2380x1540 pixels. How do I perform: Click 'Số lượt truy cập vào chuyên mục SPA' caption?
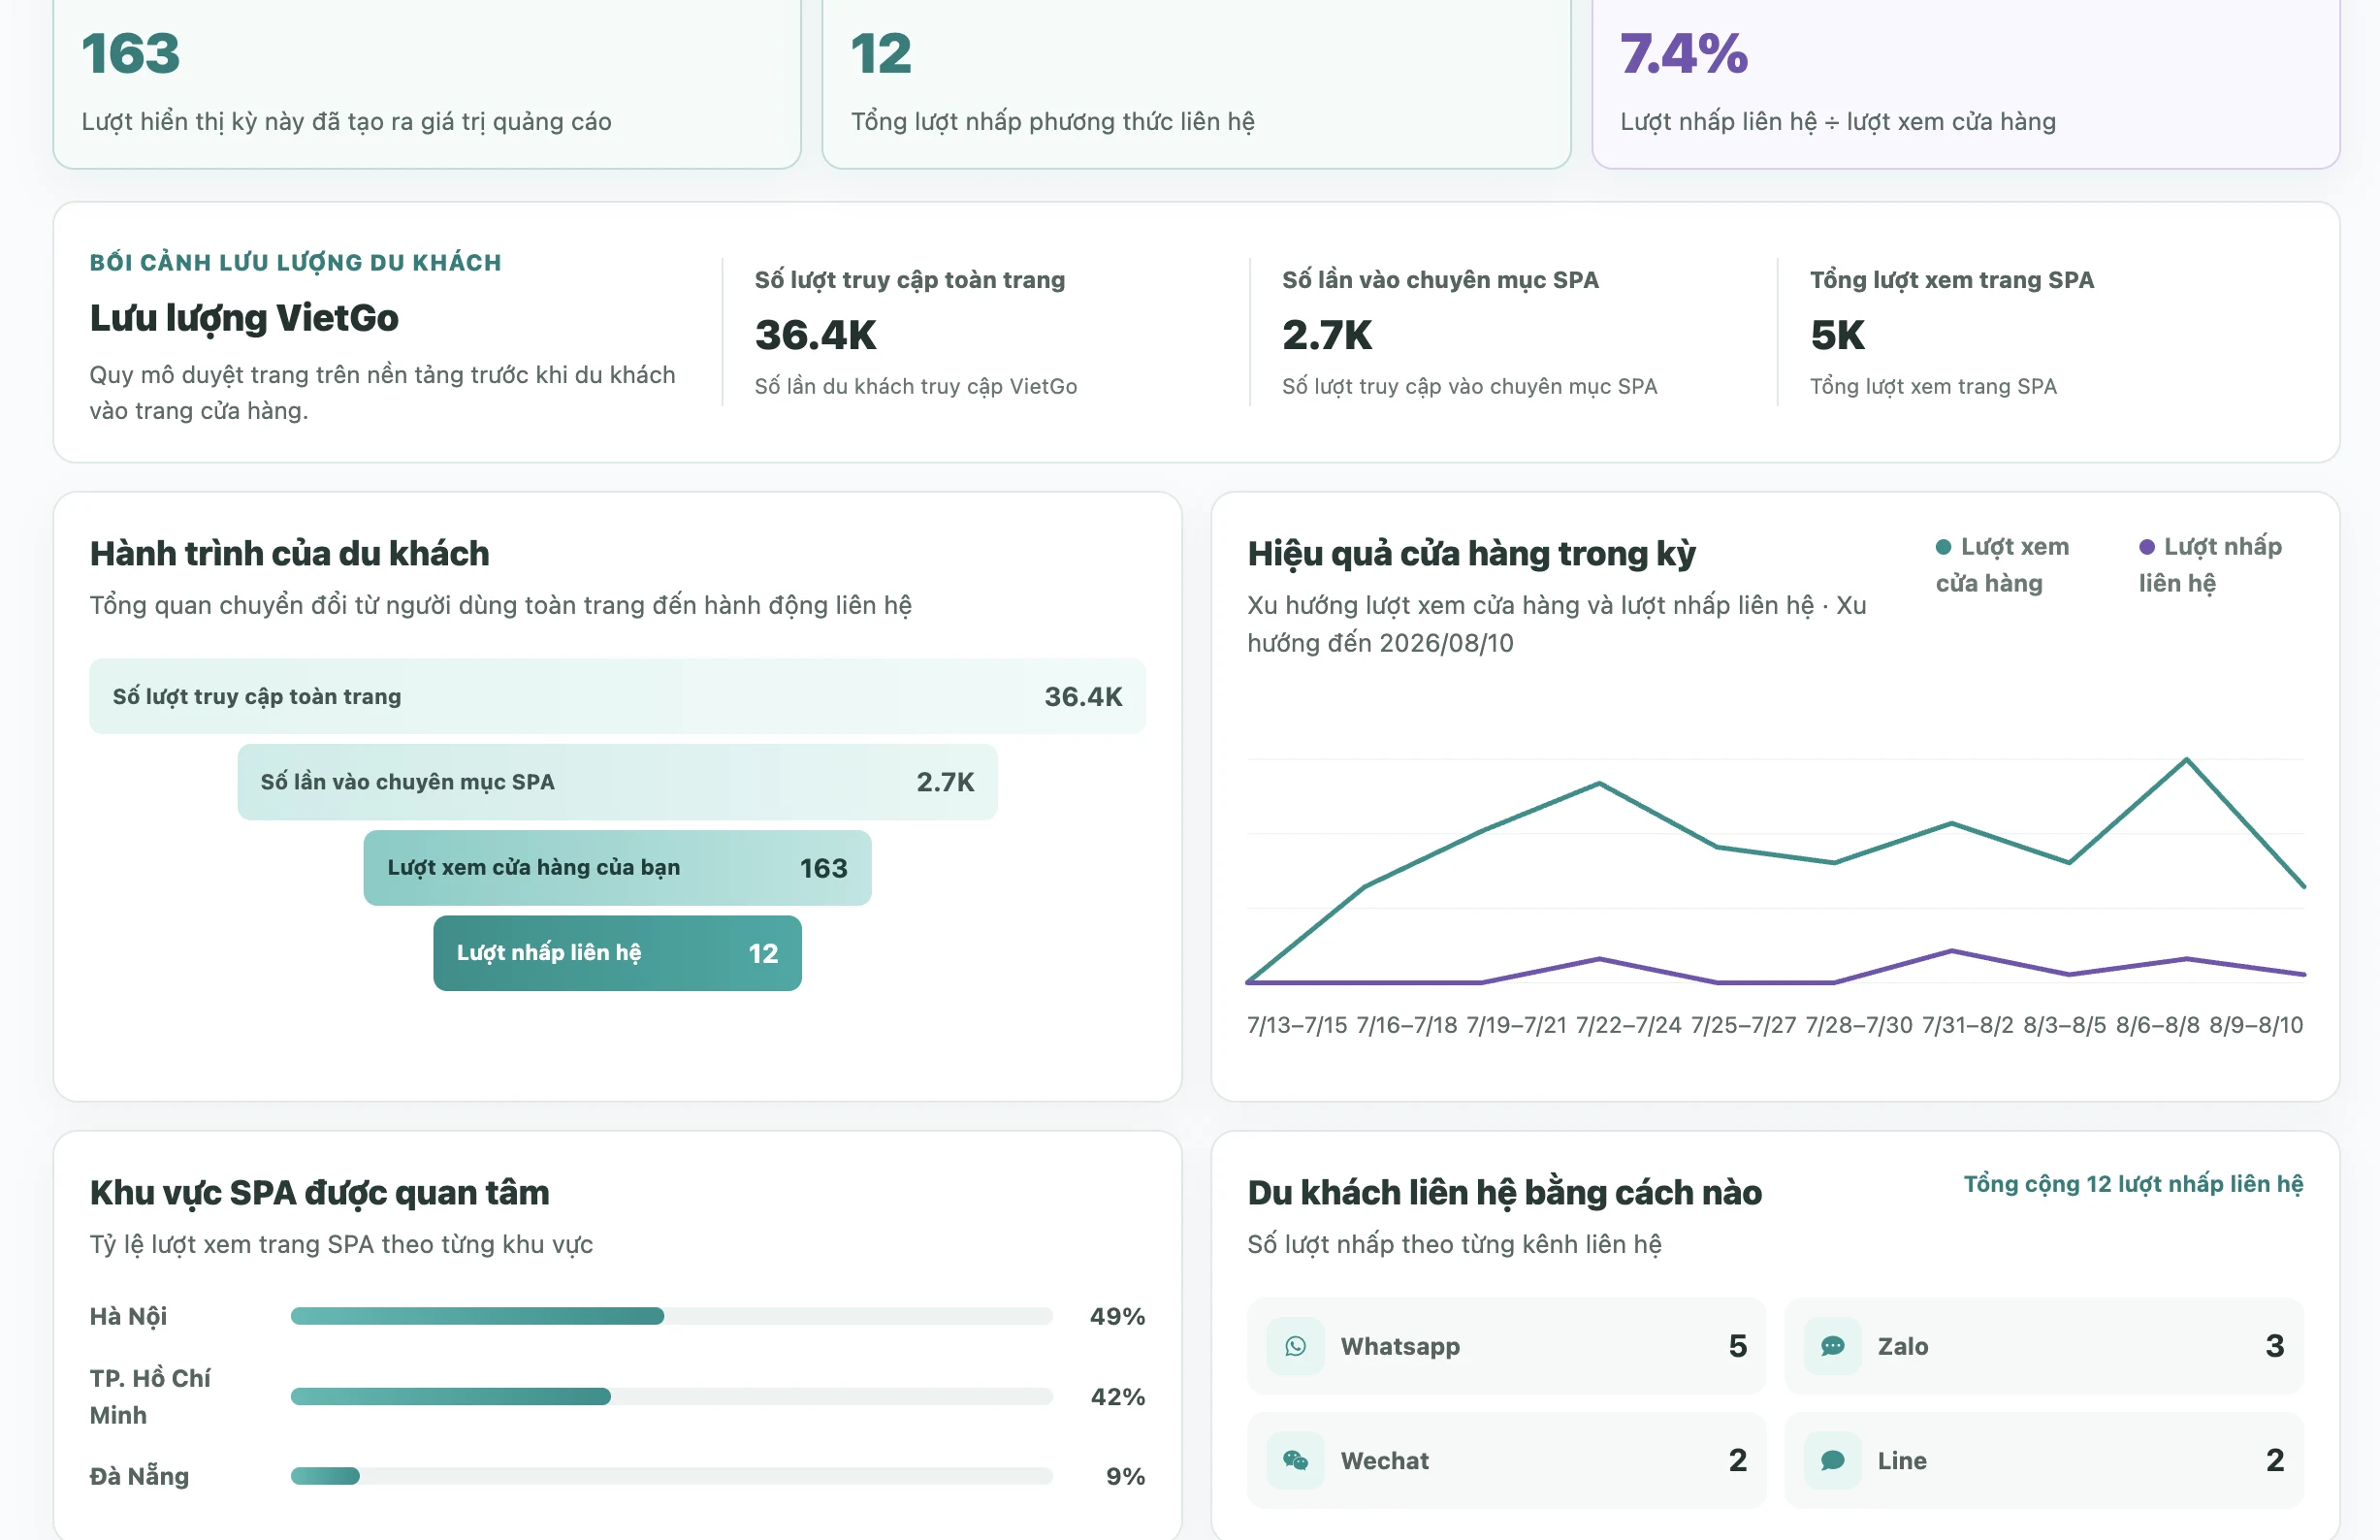pyautogui.click(x=1470, y=387)
